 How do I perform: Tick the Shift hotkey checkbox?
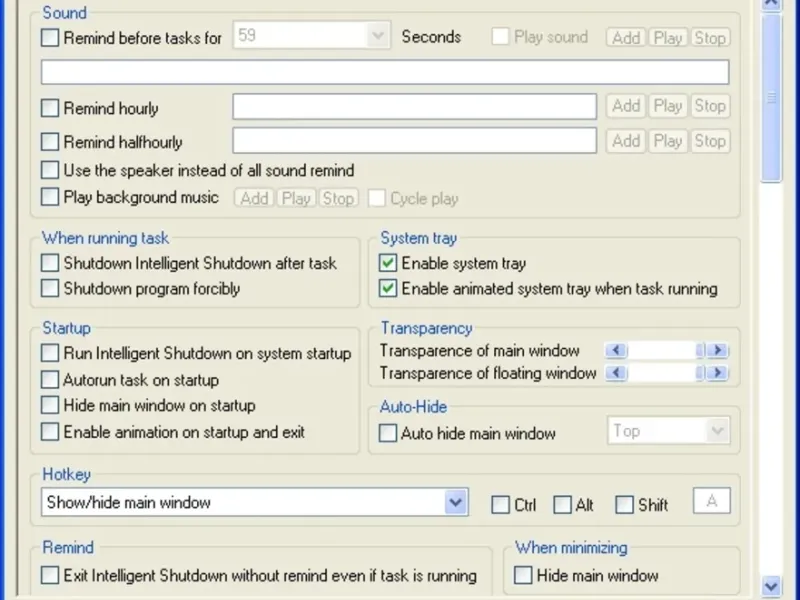click(x=624, y=505)
